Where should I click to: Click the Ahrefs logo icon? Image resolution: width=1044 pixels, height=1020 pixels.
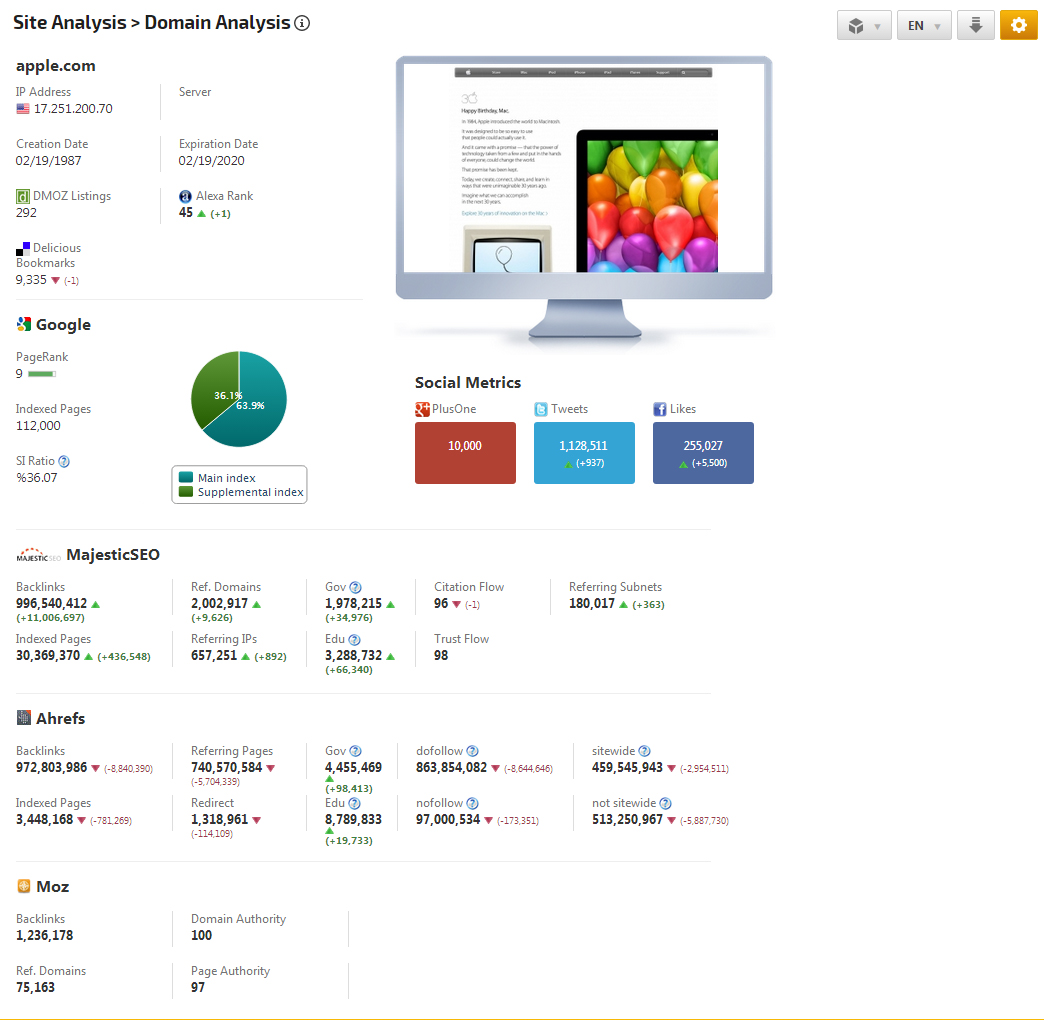(x=24, y=718)
